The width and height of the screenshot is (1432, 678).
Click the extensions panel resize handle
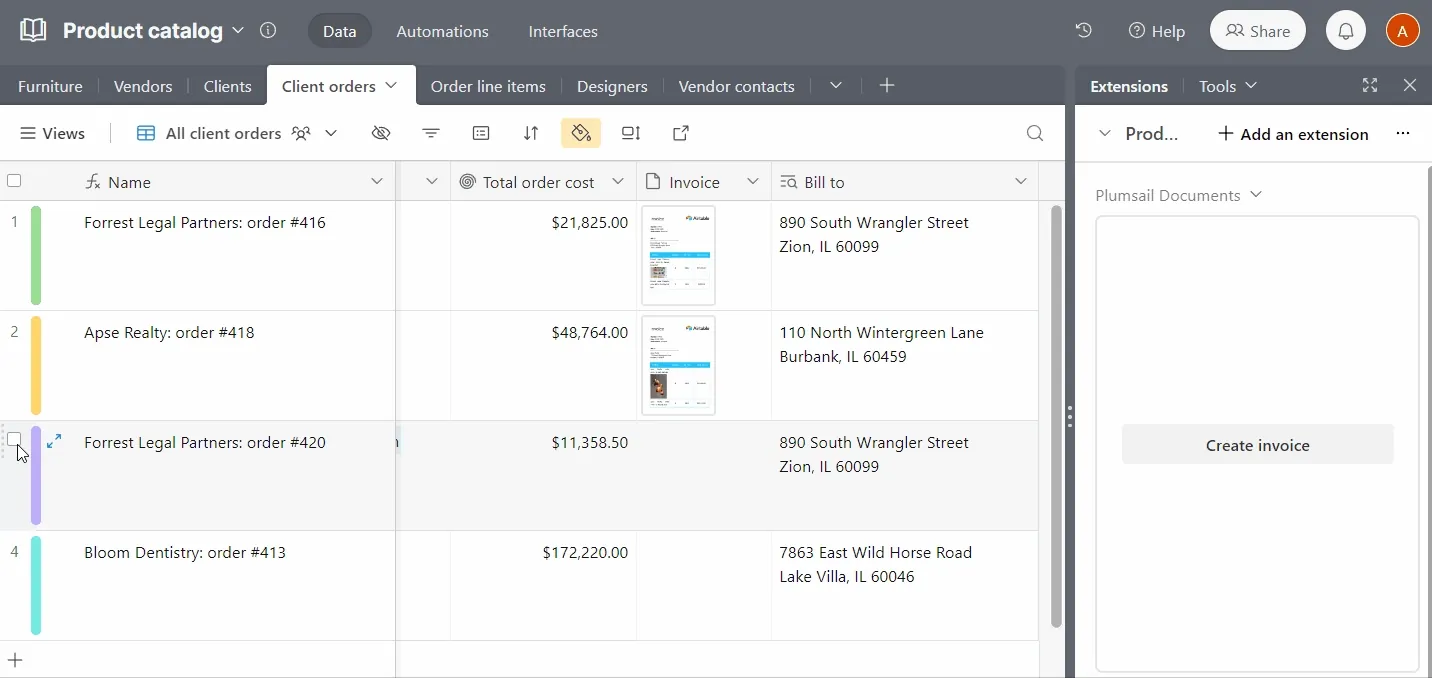point(1070,417)
